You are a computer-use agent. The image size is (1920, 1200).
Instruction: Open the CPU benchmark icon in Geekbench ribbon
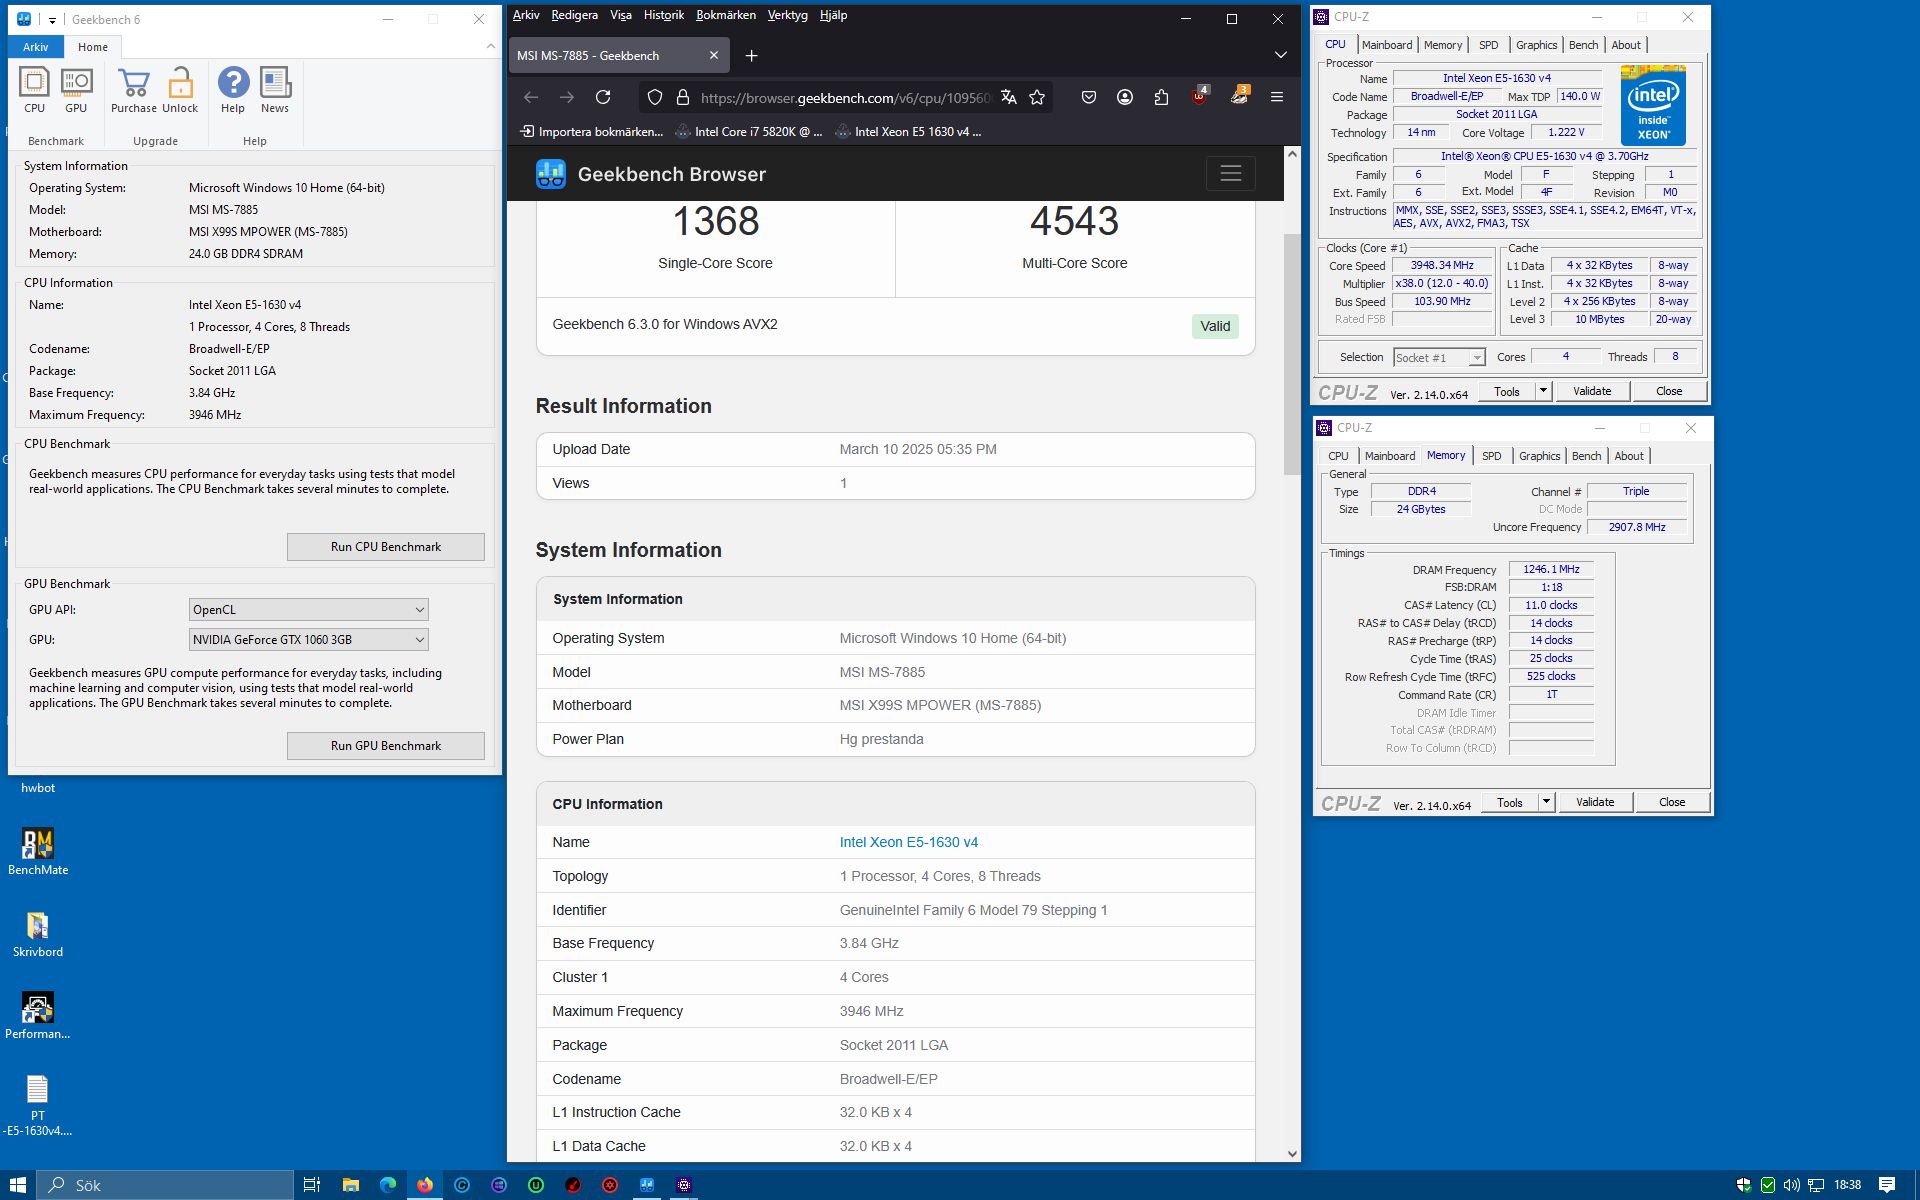click(x=34, y=90)
